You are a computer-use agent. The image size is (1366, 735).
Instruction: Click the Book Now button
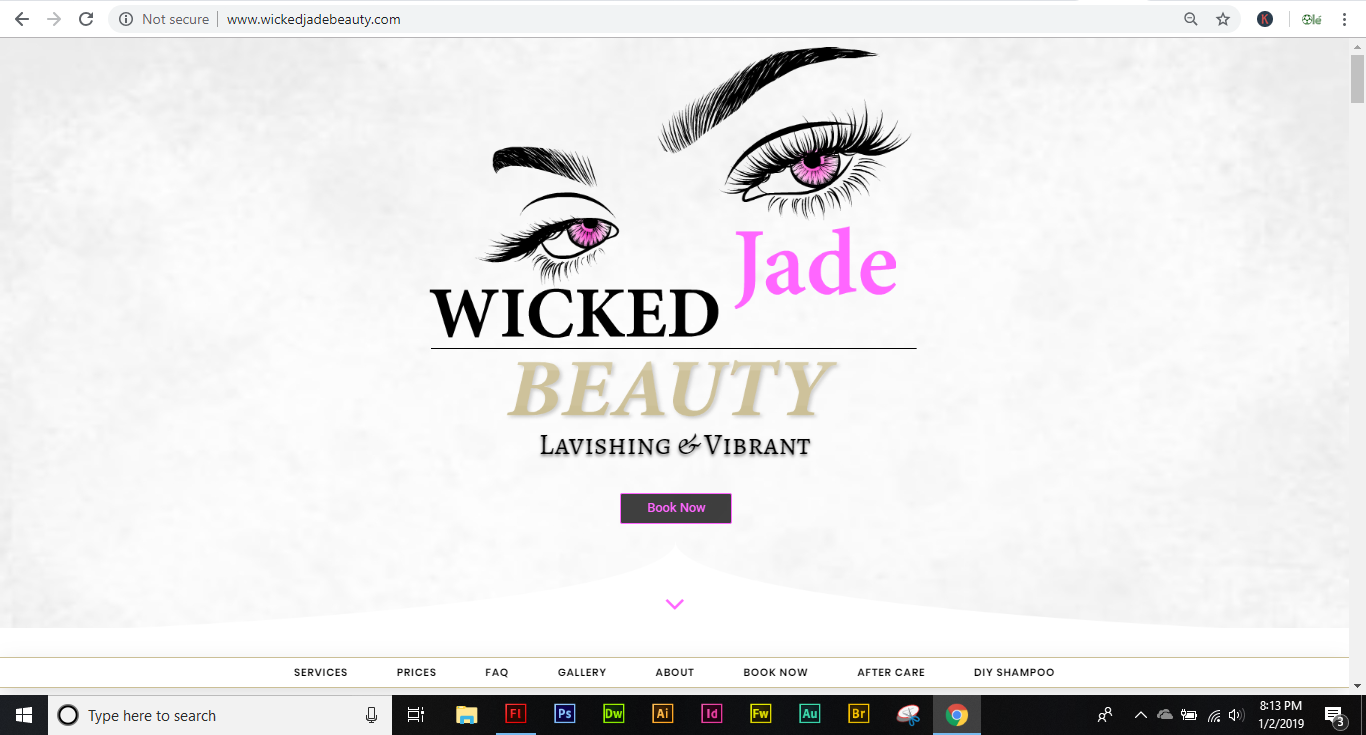676,508
